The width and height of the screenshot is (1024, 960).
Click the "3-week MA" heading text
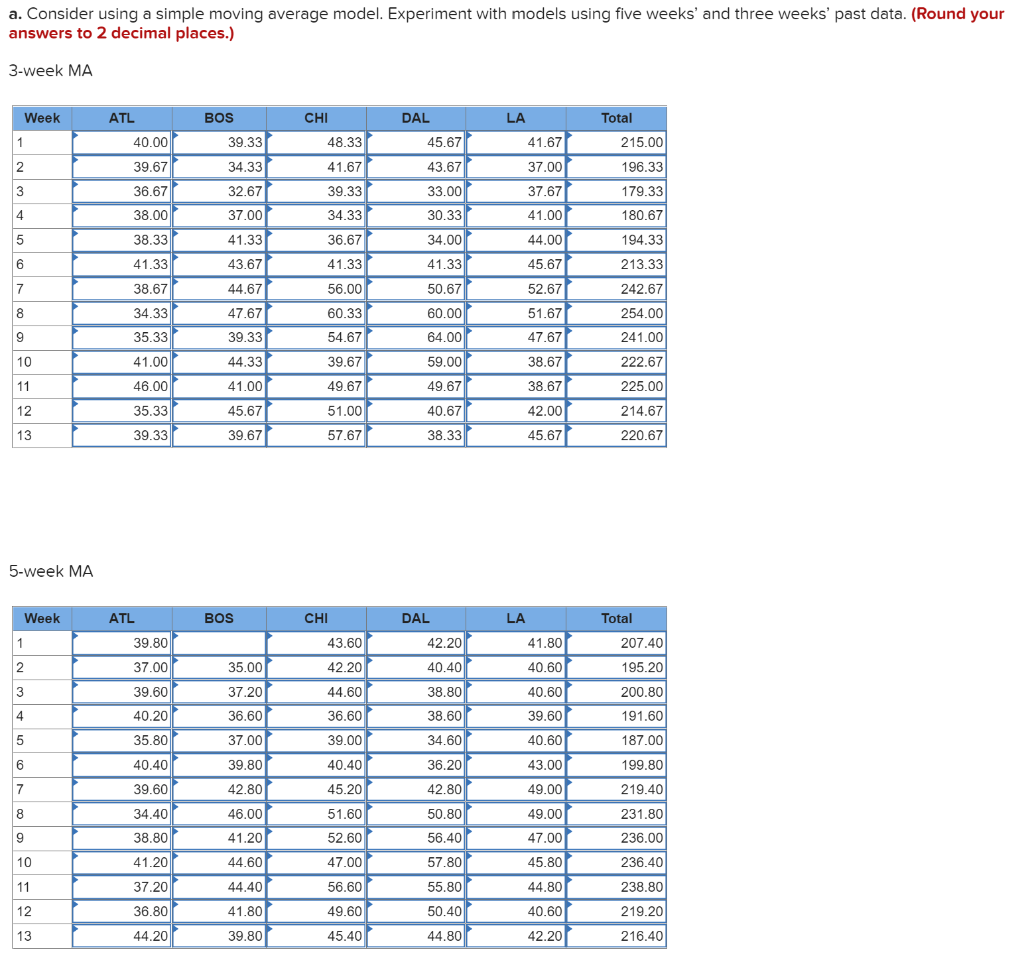(x=51, y=71)
